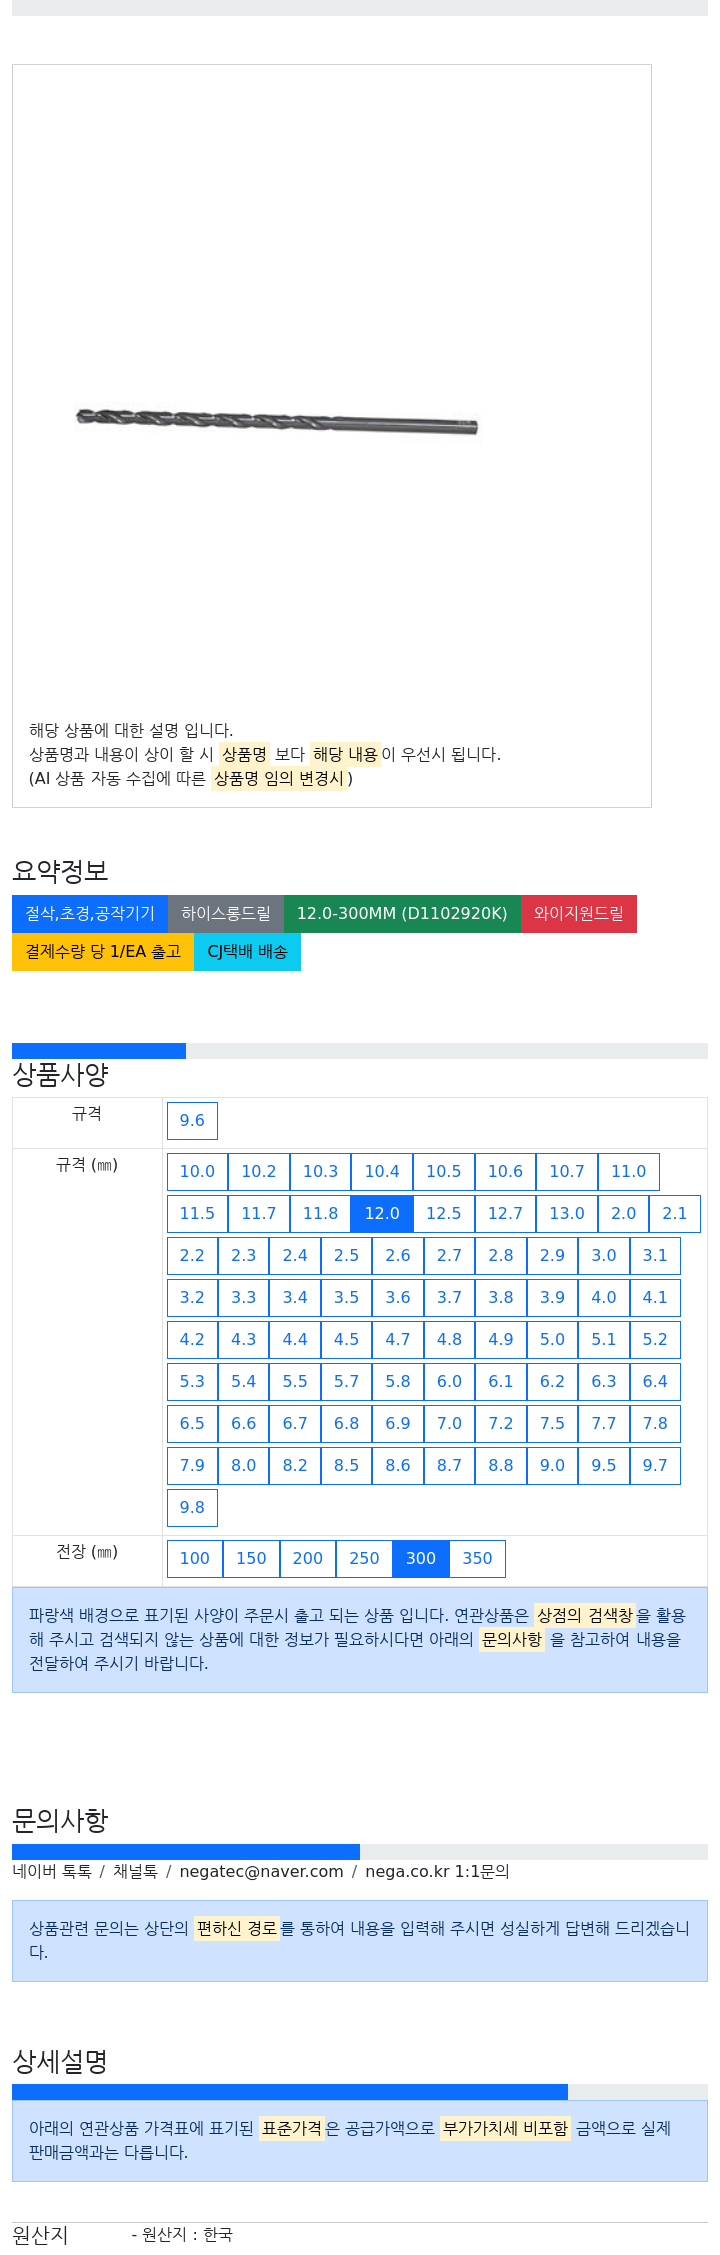Select the 9.8 diameter option
Image resolution: width=720 pixels, height=2255 pixels.
[192, 1507]
